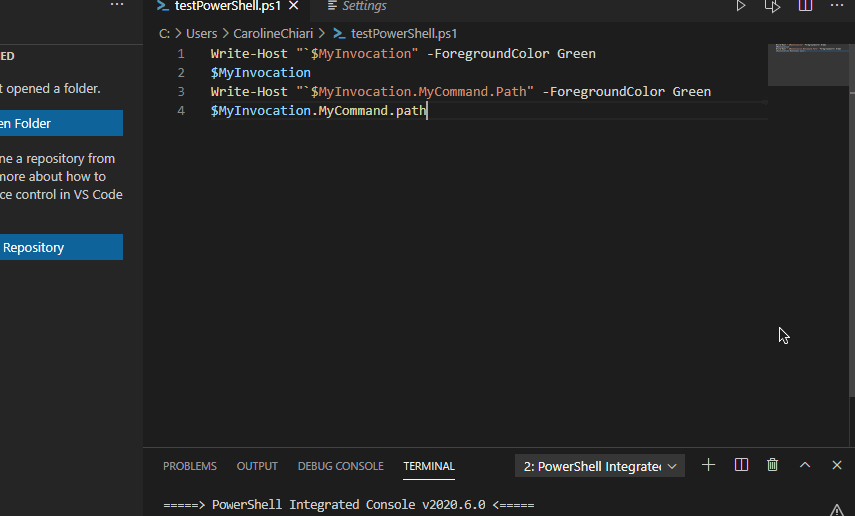This screenshot has width=855, height=516.
Task: Switch to the Settings editor tab
Action: point(357,5)
